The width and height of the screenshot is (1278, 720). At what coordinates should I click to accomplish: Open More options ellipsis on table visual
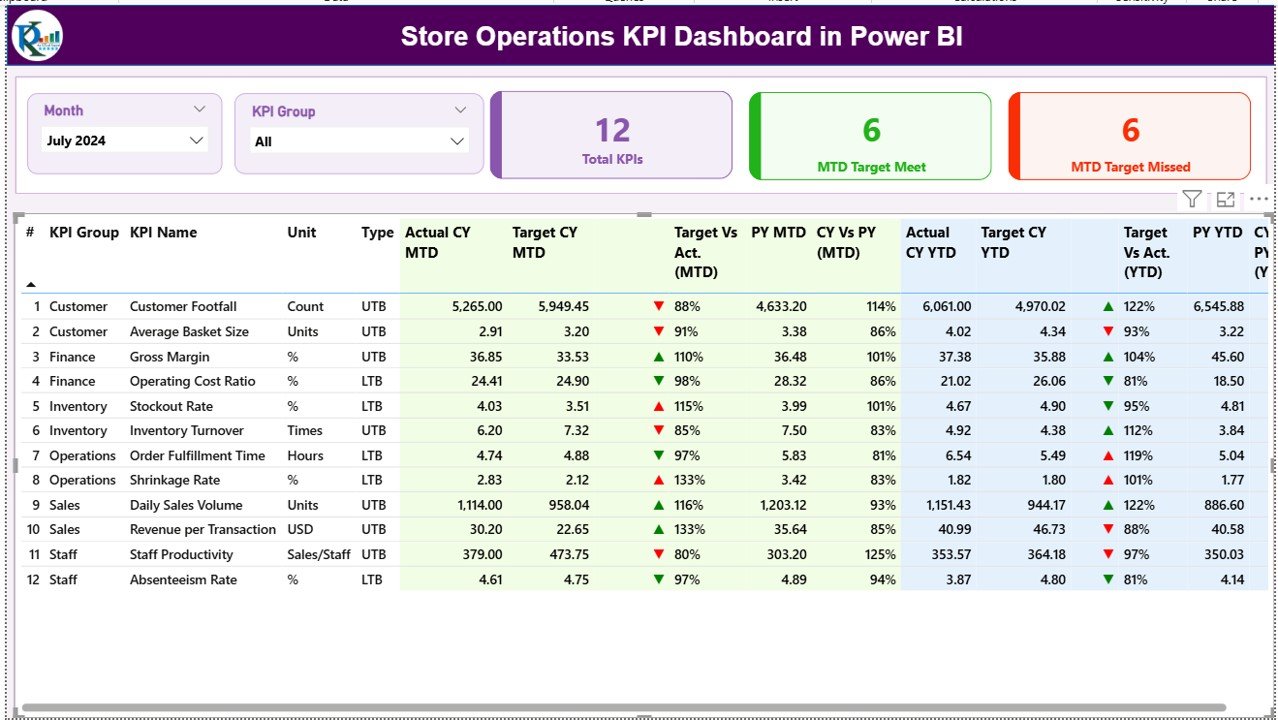(x=1258, y=199)
